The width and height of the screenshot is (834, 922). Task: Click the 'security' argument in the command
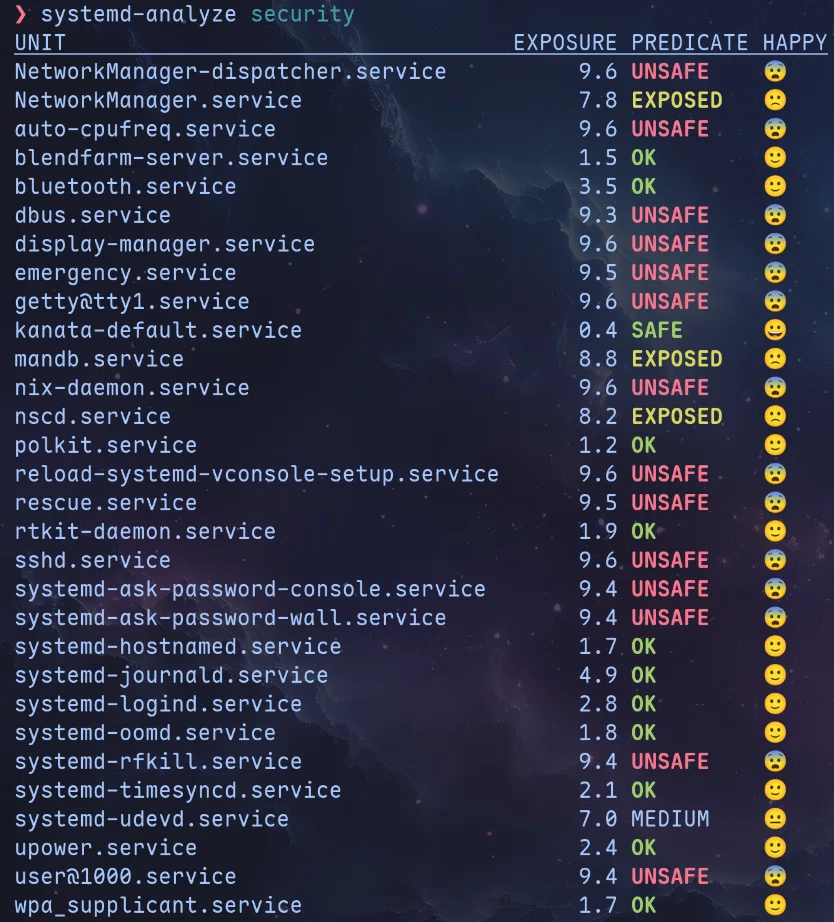[x=302, y=14]
